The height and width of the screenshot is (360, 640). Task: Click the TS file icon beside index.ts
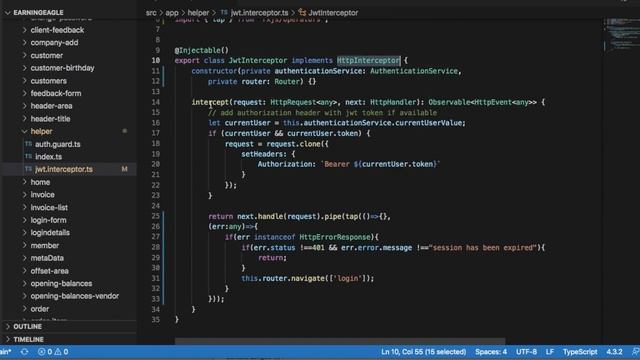[28, 157]
